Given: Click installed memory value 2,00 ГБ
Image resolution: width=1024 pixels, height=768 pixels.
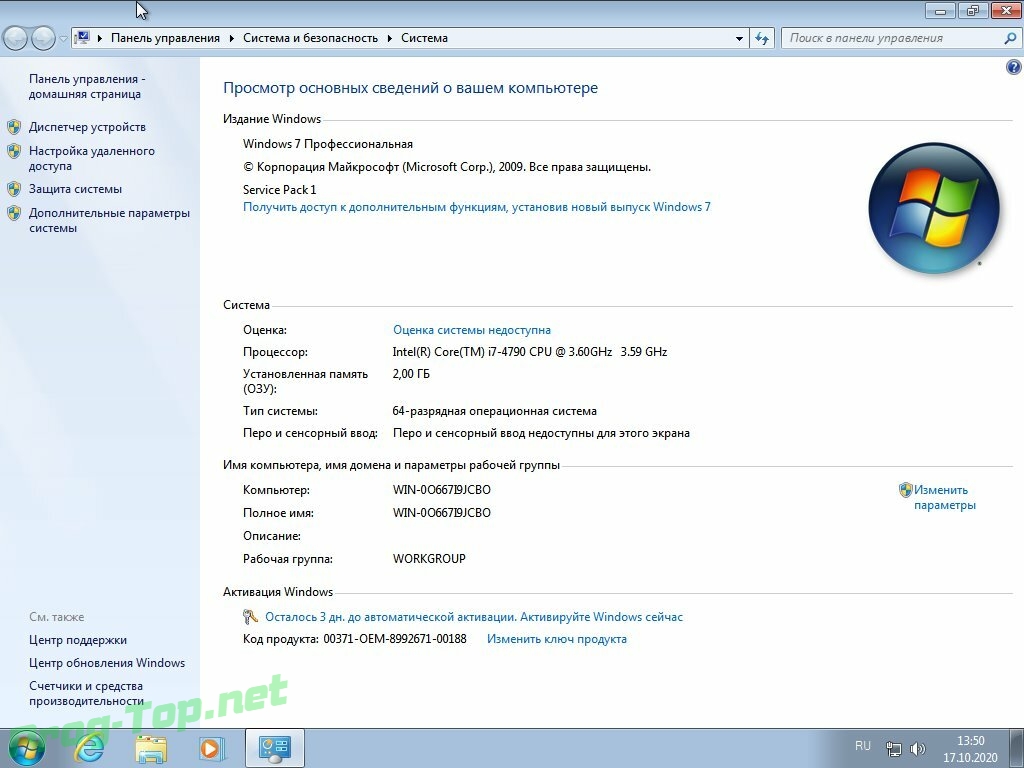Looking at the screenshot, I should click(x=411, y=374).
